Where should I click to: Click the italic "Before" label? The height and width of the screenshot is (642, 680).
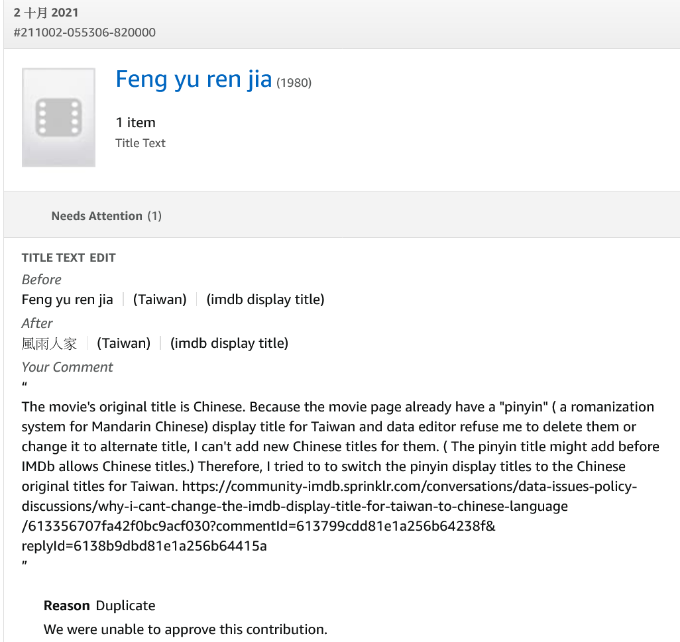tap(42, 280)
